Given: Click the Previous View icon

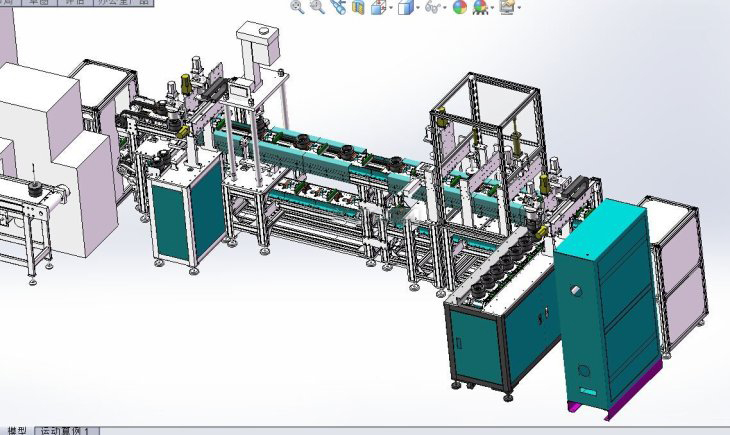Looking at the screenshot, I should [x=337, y=7].
